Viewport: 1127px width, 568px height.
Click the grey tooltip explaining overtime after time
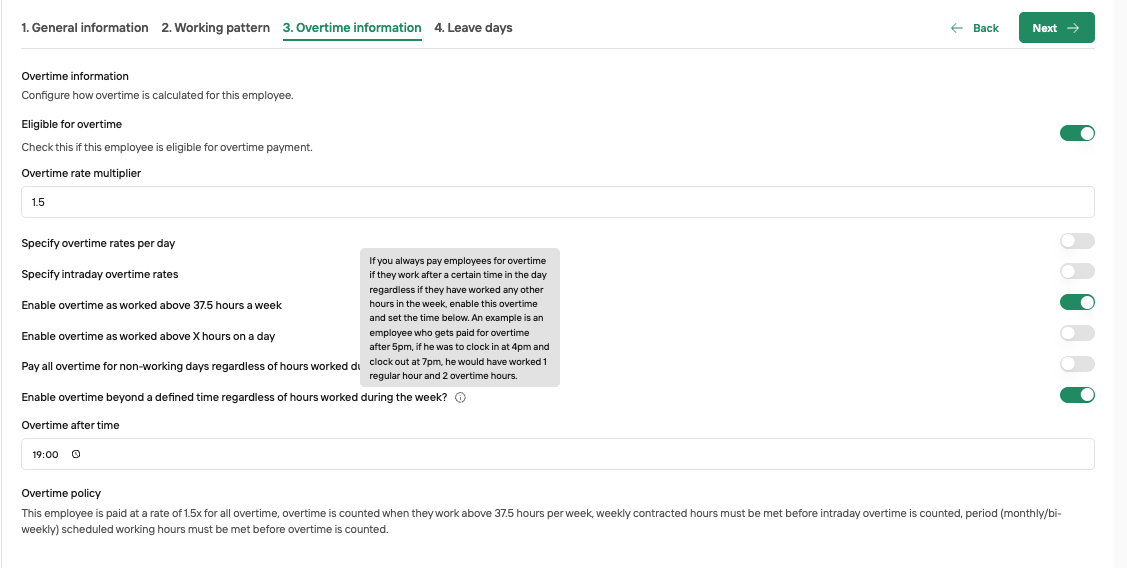click(x=460, y=318)
